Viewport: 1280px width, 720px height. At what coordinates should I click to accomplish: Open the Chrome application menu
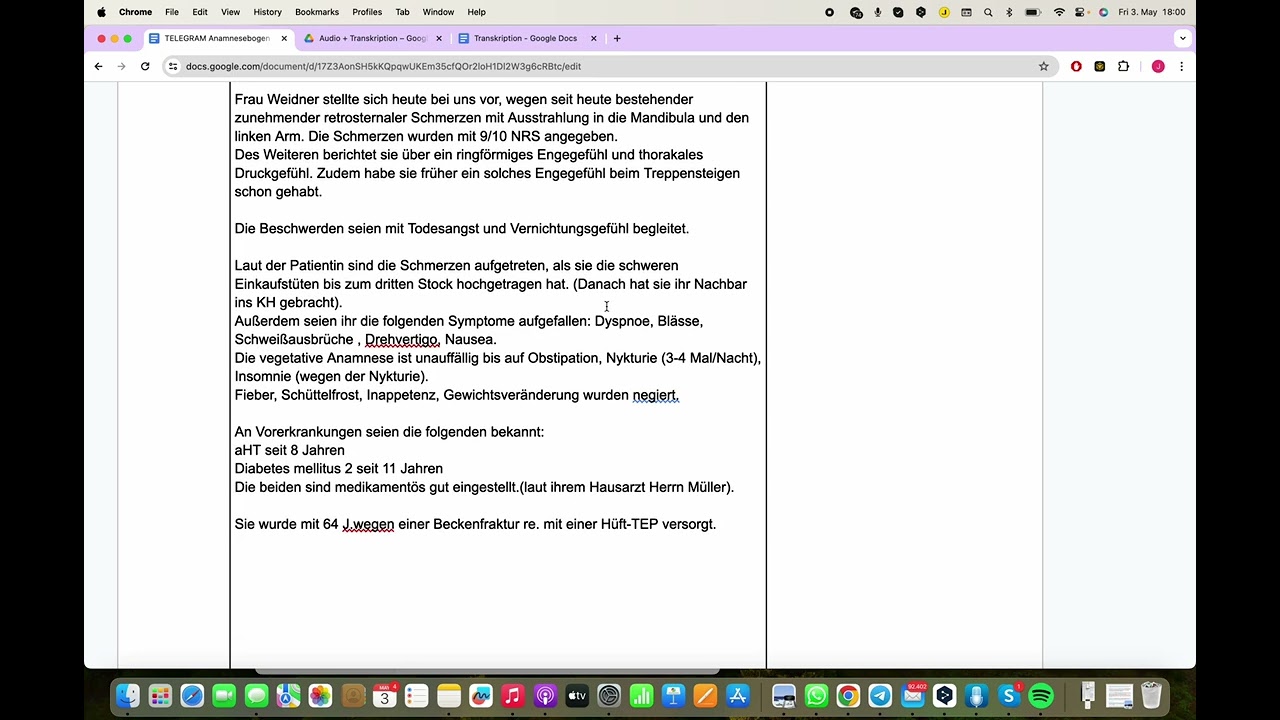coord(135,12)
